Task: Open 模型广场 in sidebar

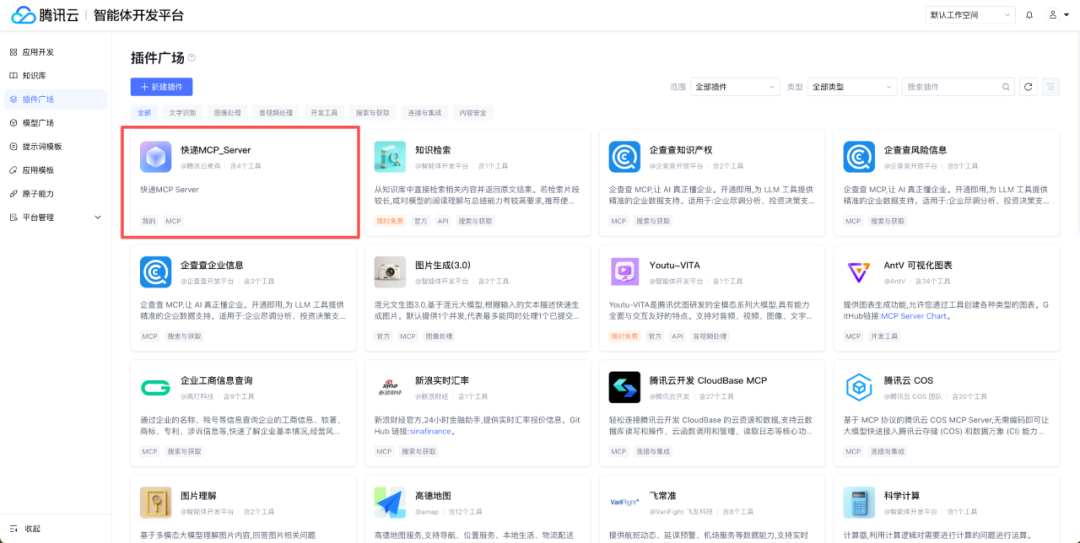Action: 56,123
